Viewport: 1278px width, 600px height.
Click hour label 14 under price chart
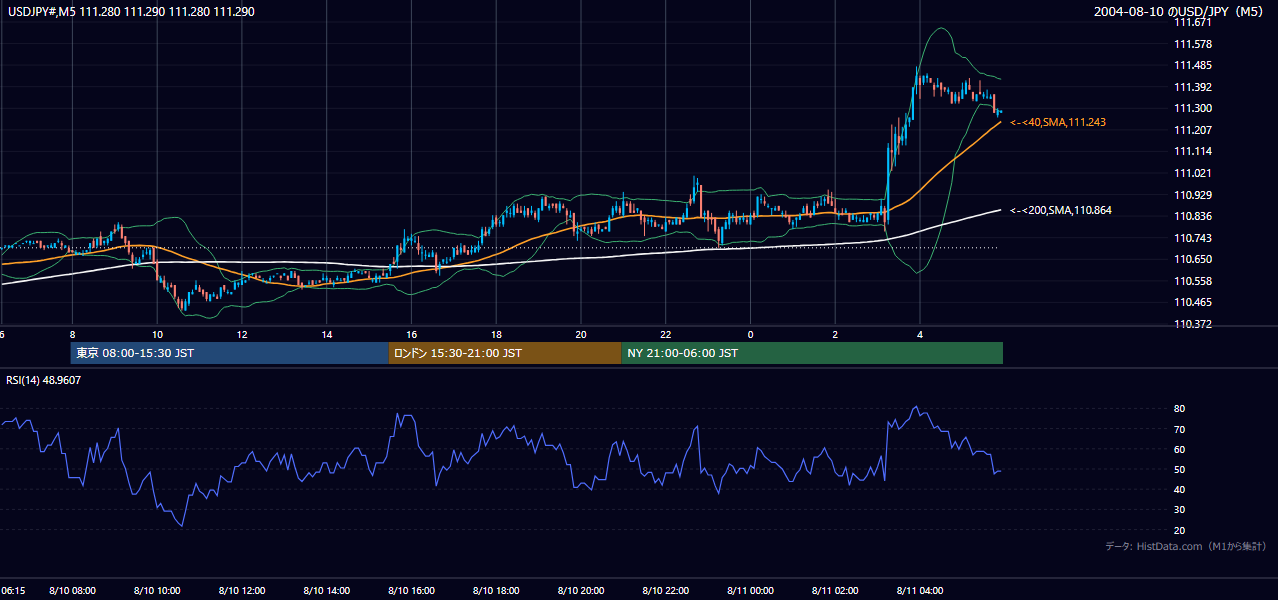point(327,335)
